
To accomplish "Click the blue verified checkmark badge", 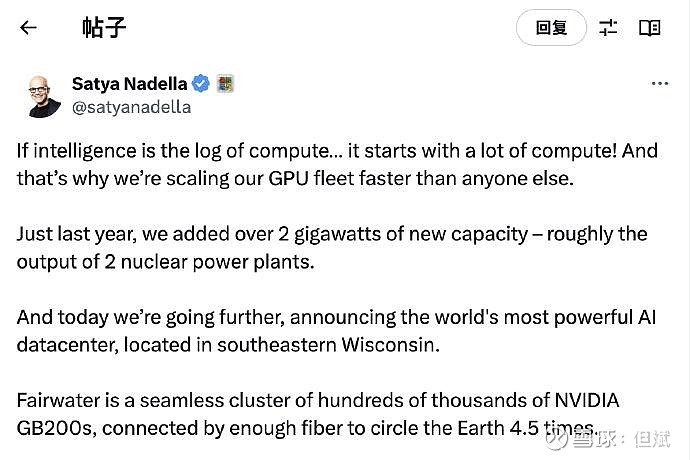I will click(x=201, y=83).
